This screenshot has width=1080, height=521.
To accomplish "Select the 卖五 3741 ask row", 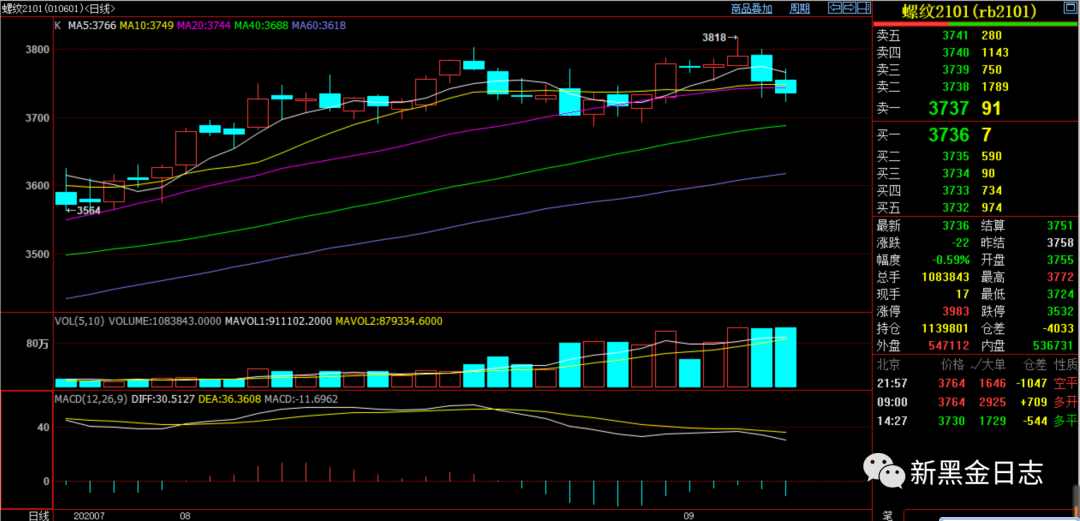I will coord(976,35).
